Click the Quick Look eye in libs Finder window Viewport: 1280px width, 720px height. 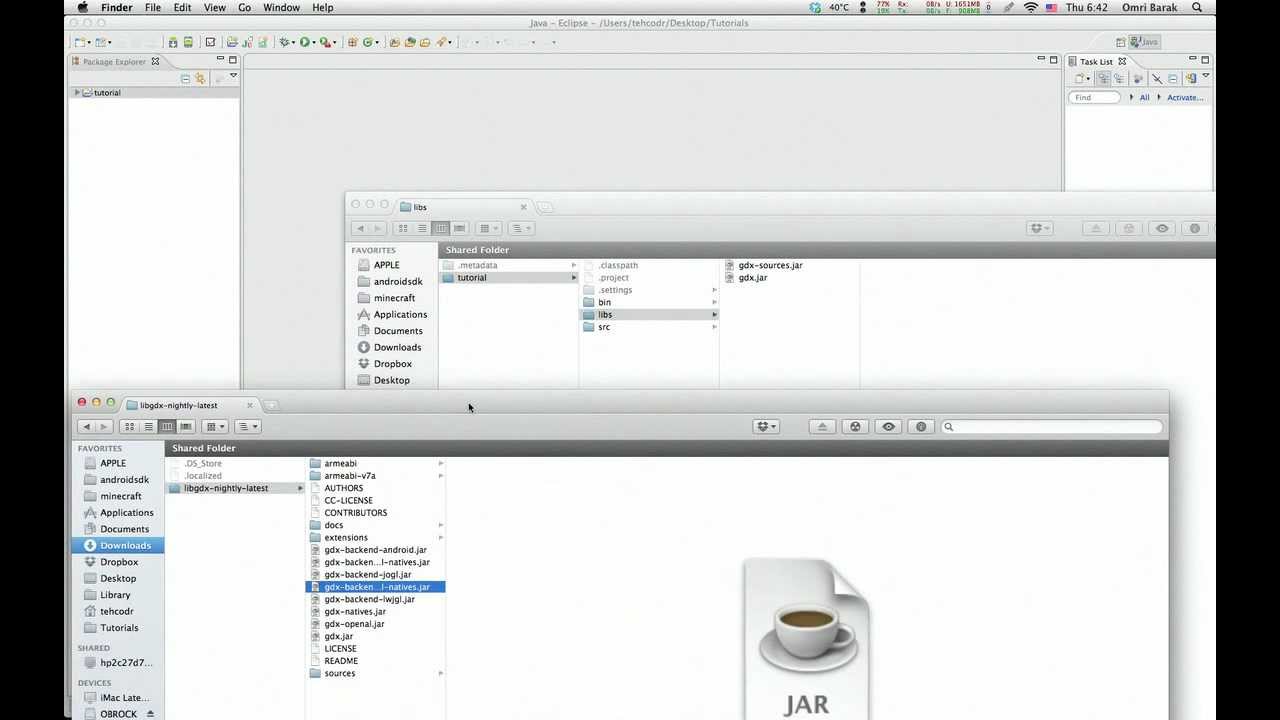pos(1162,228)
